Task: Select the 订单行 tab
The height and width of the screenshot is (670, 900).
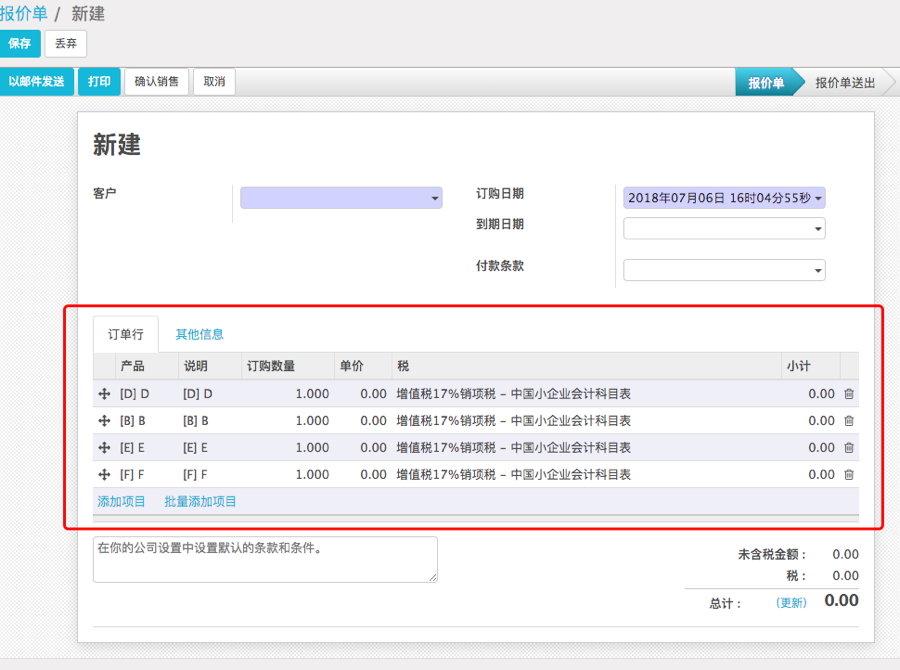Action: click(126, 334)
